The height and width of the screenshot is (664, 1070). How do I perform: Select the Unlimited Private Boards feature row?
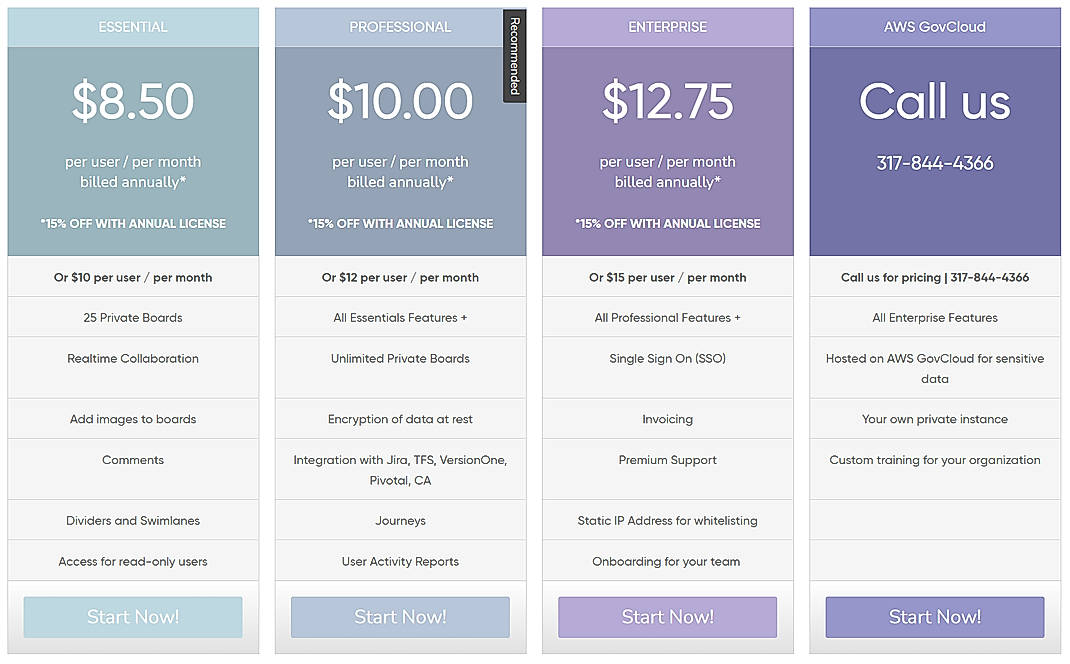(x=400, y=358)
